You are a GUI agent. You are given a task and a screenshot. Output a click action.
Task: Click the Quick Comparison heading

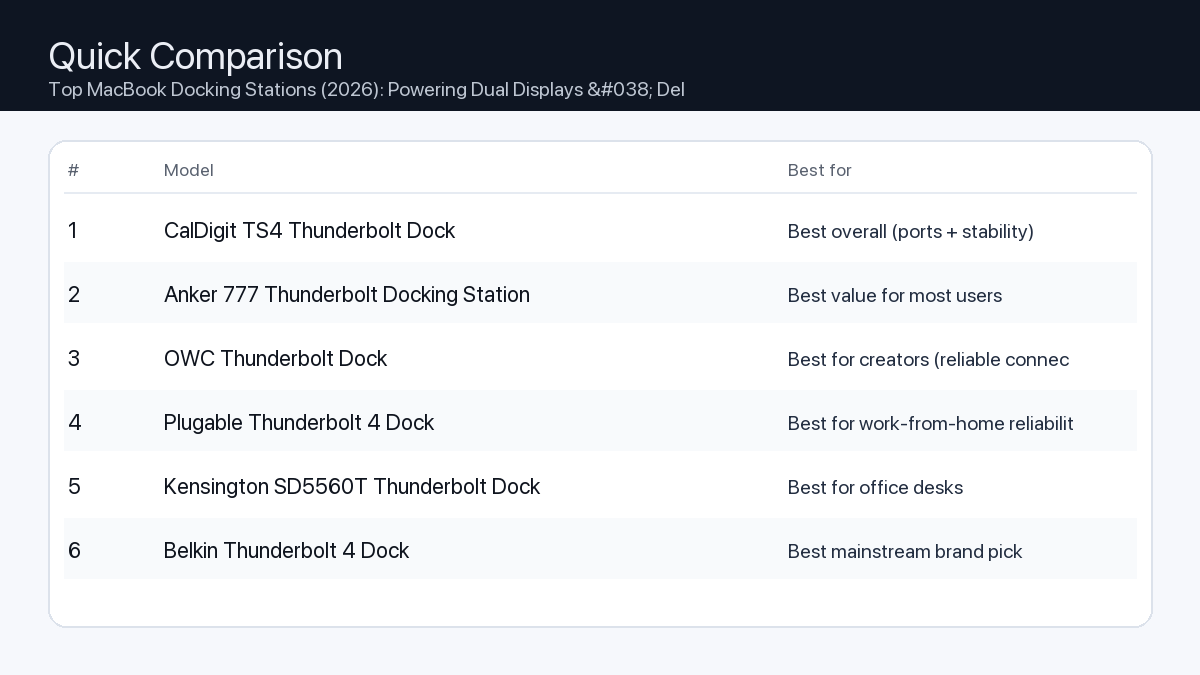point(195,56)
